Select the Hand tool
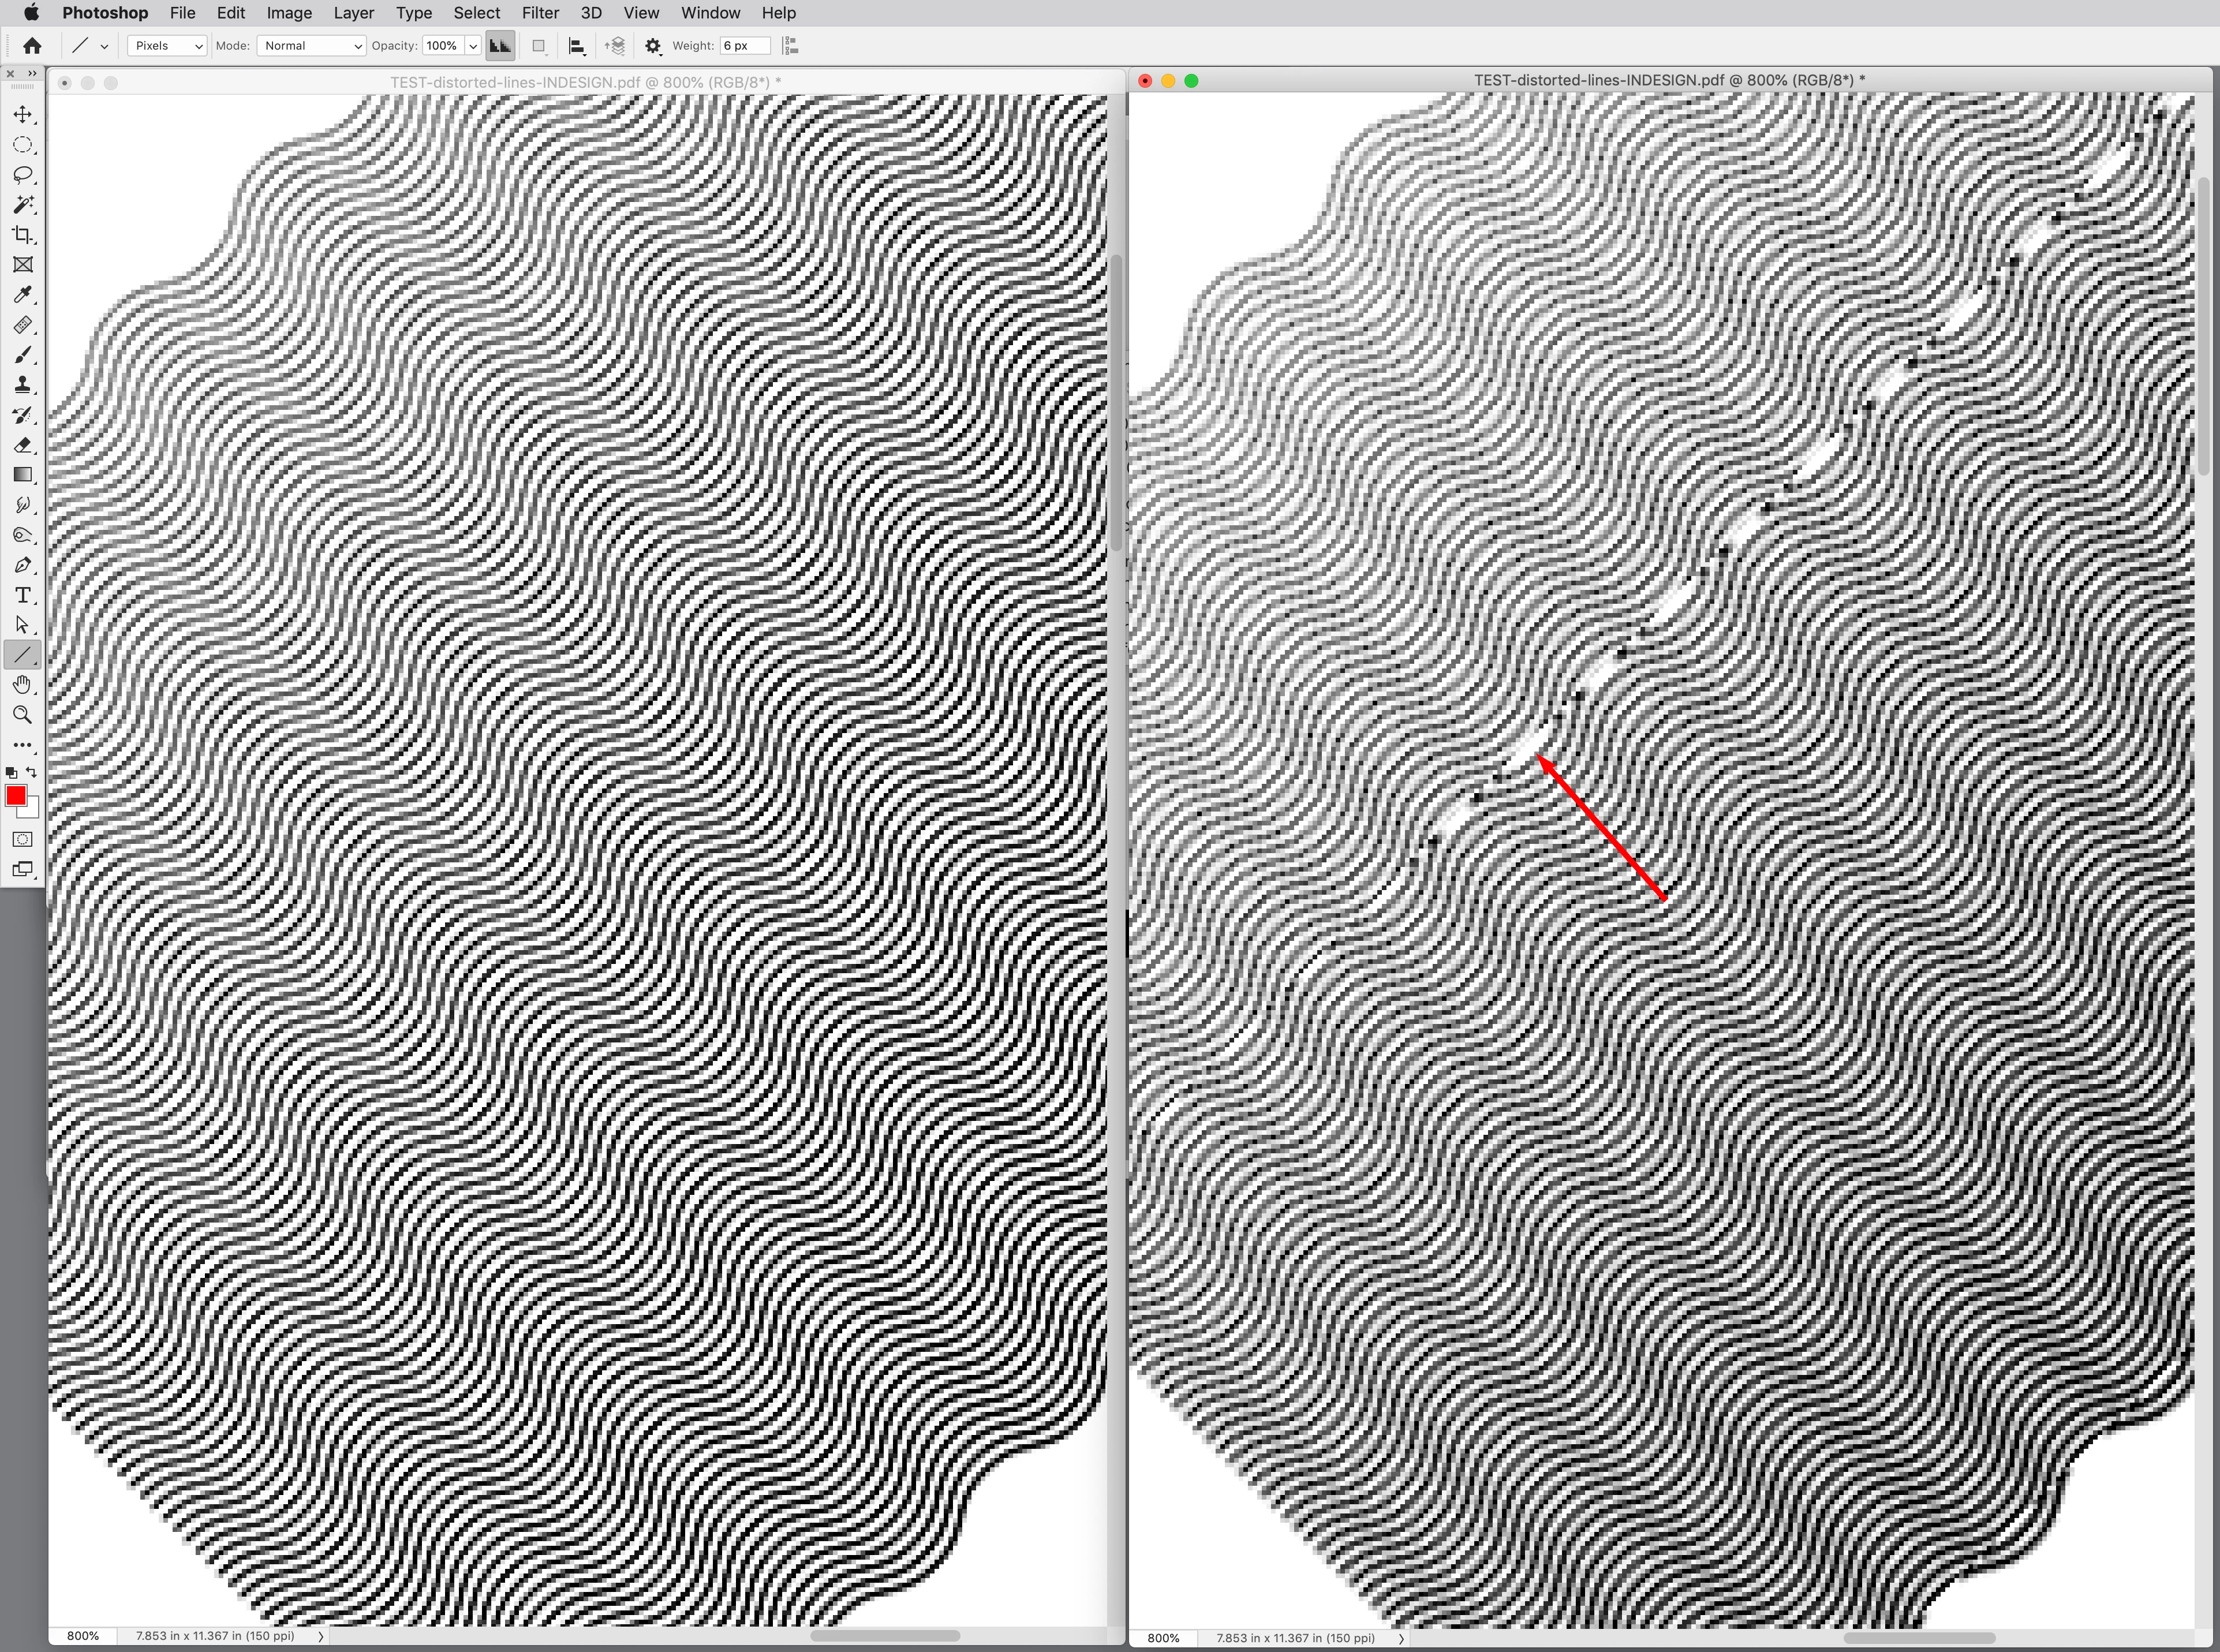 click(x=22, y=685)
